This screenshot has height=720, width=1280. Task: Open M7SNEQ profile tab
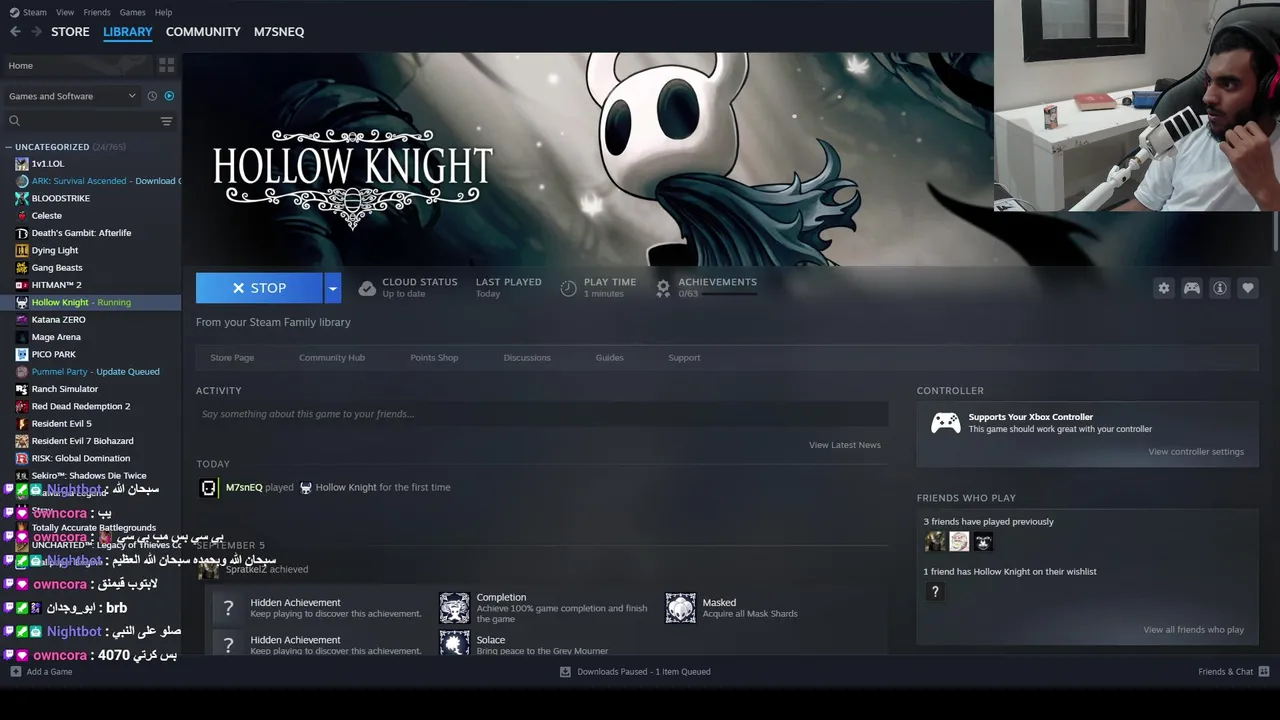tap(279, 32)
